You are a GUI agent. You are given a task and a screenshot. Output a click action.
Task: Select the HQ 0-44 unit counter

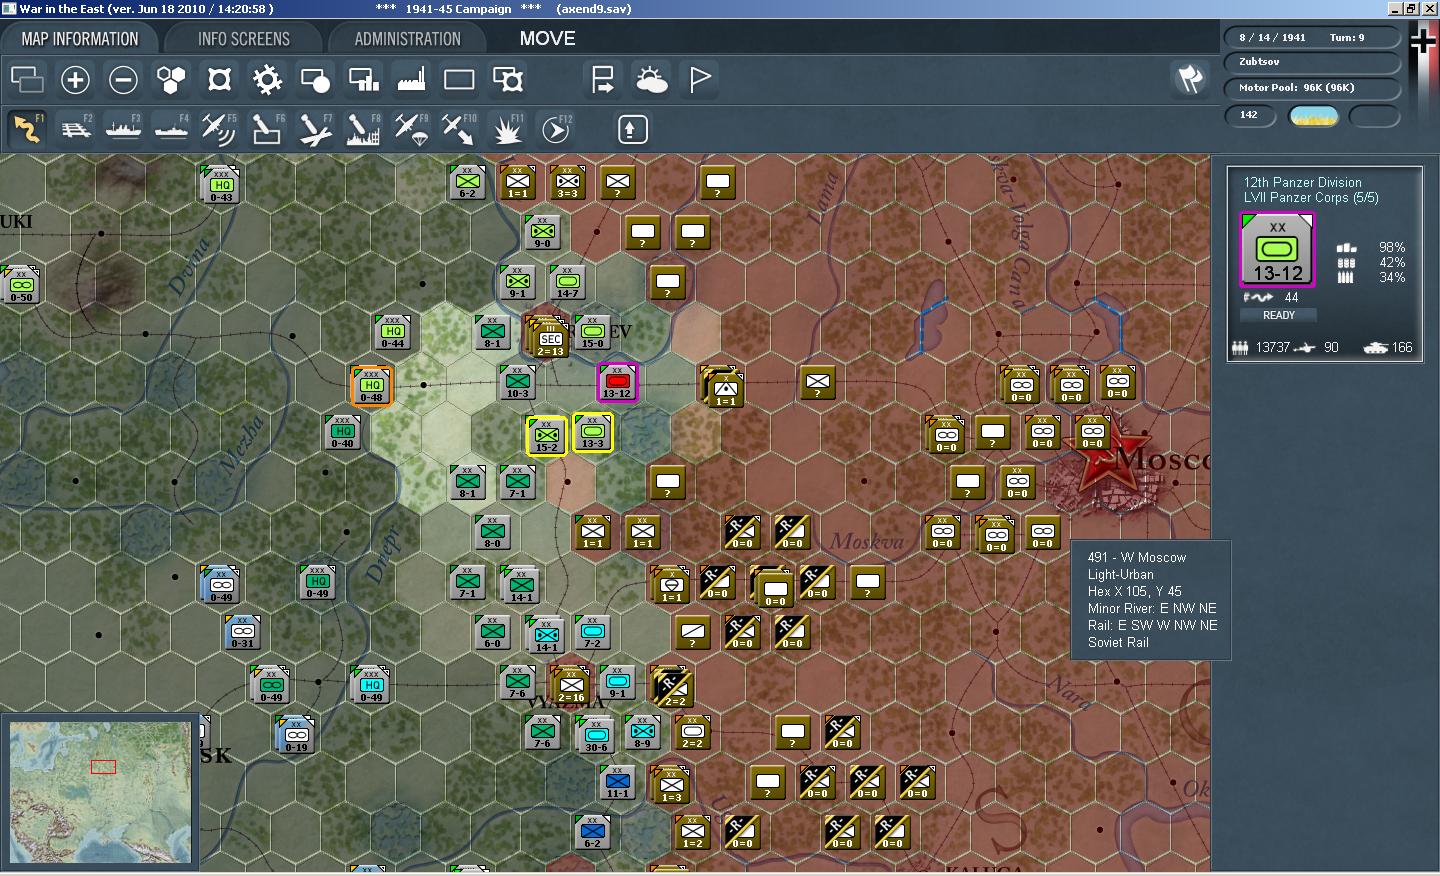(392, 332)
